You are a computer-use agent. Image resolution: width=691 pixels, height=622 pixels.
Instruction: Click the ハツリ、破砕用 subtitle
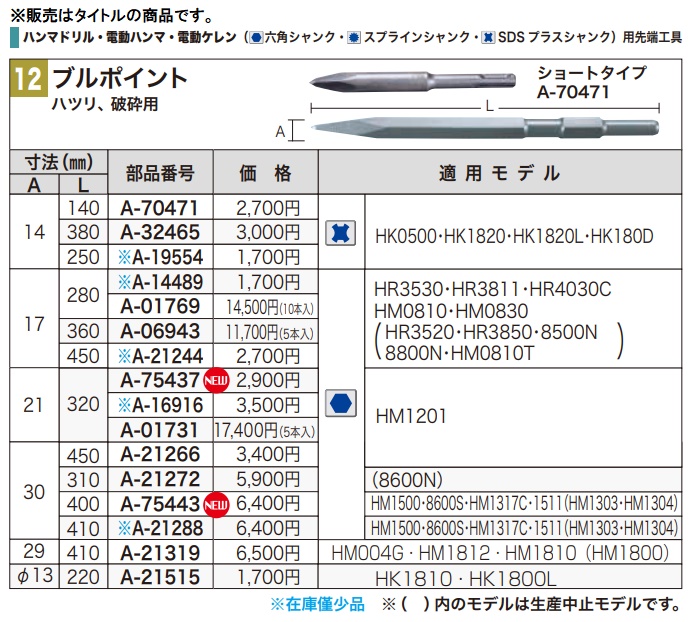click(x=105, y=104)
